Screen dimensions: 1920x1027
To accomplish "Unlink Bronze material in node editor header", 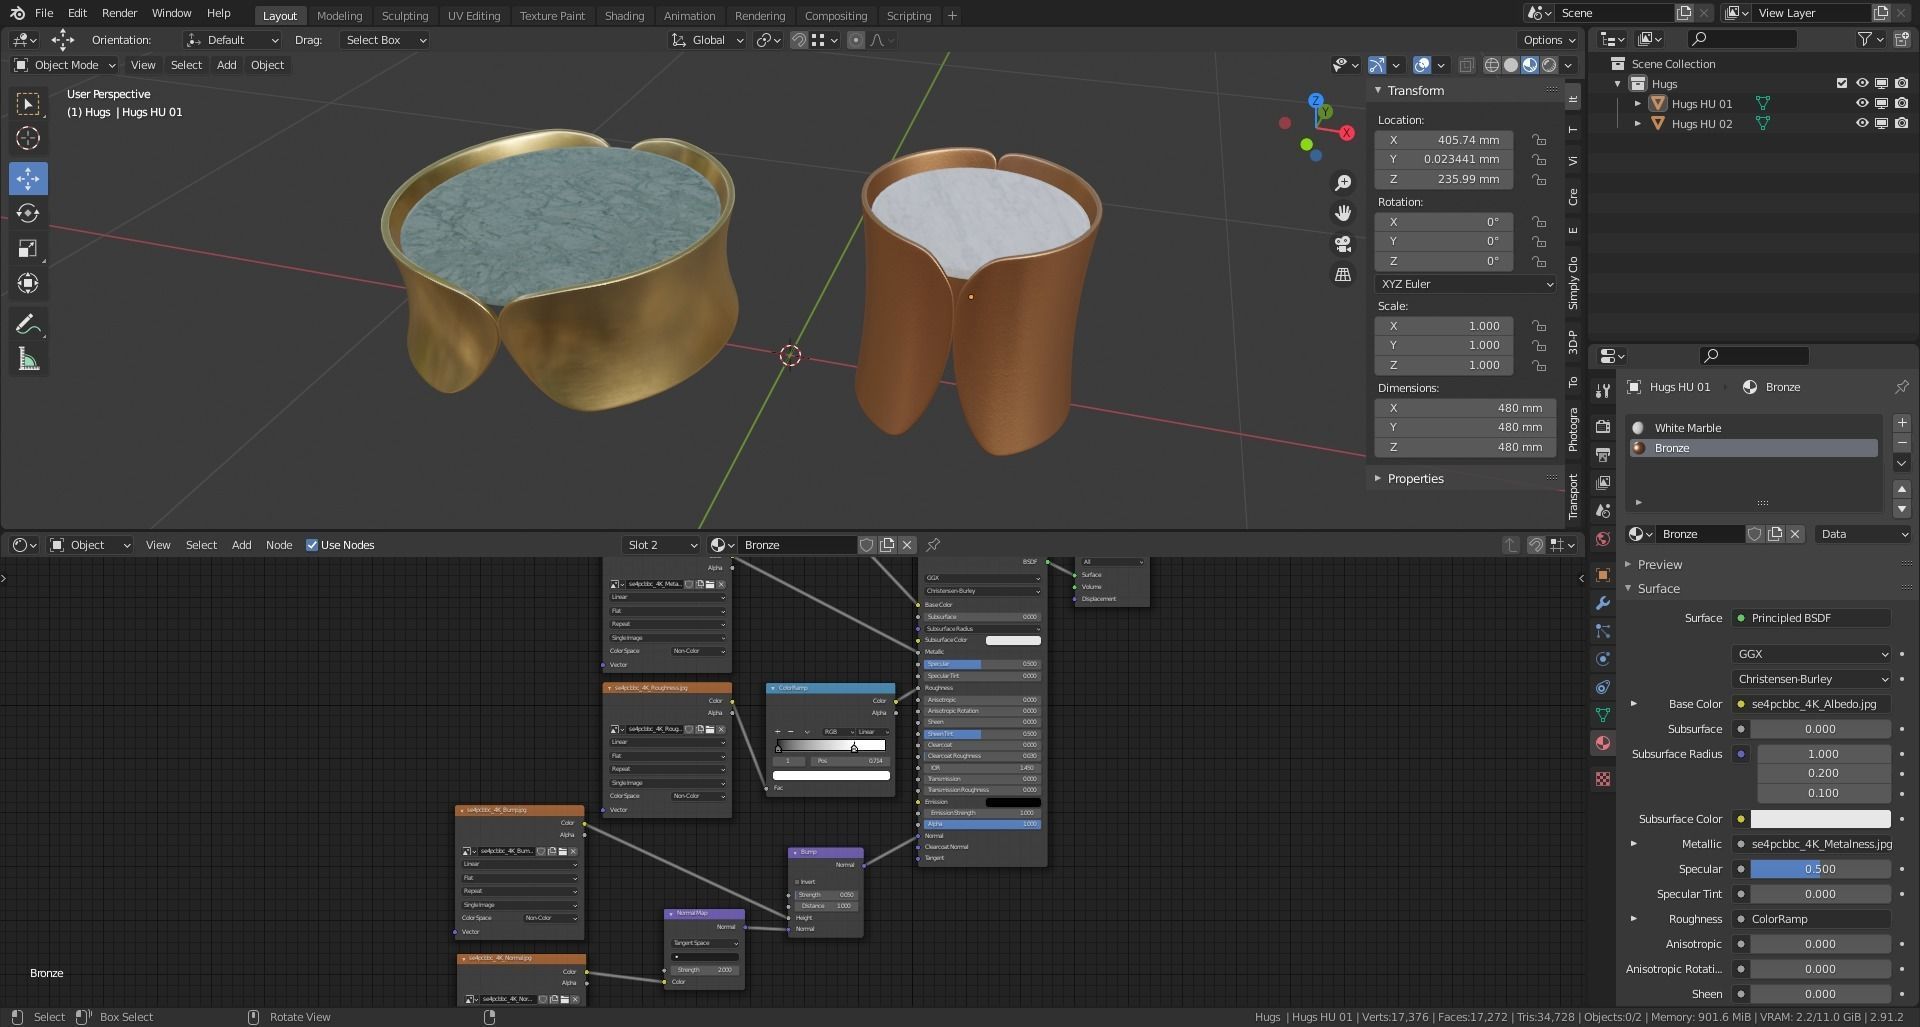I will tap(907, 545).
